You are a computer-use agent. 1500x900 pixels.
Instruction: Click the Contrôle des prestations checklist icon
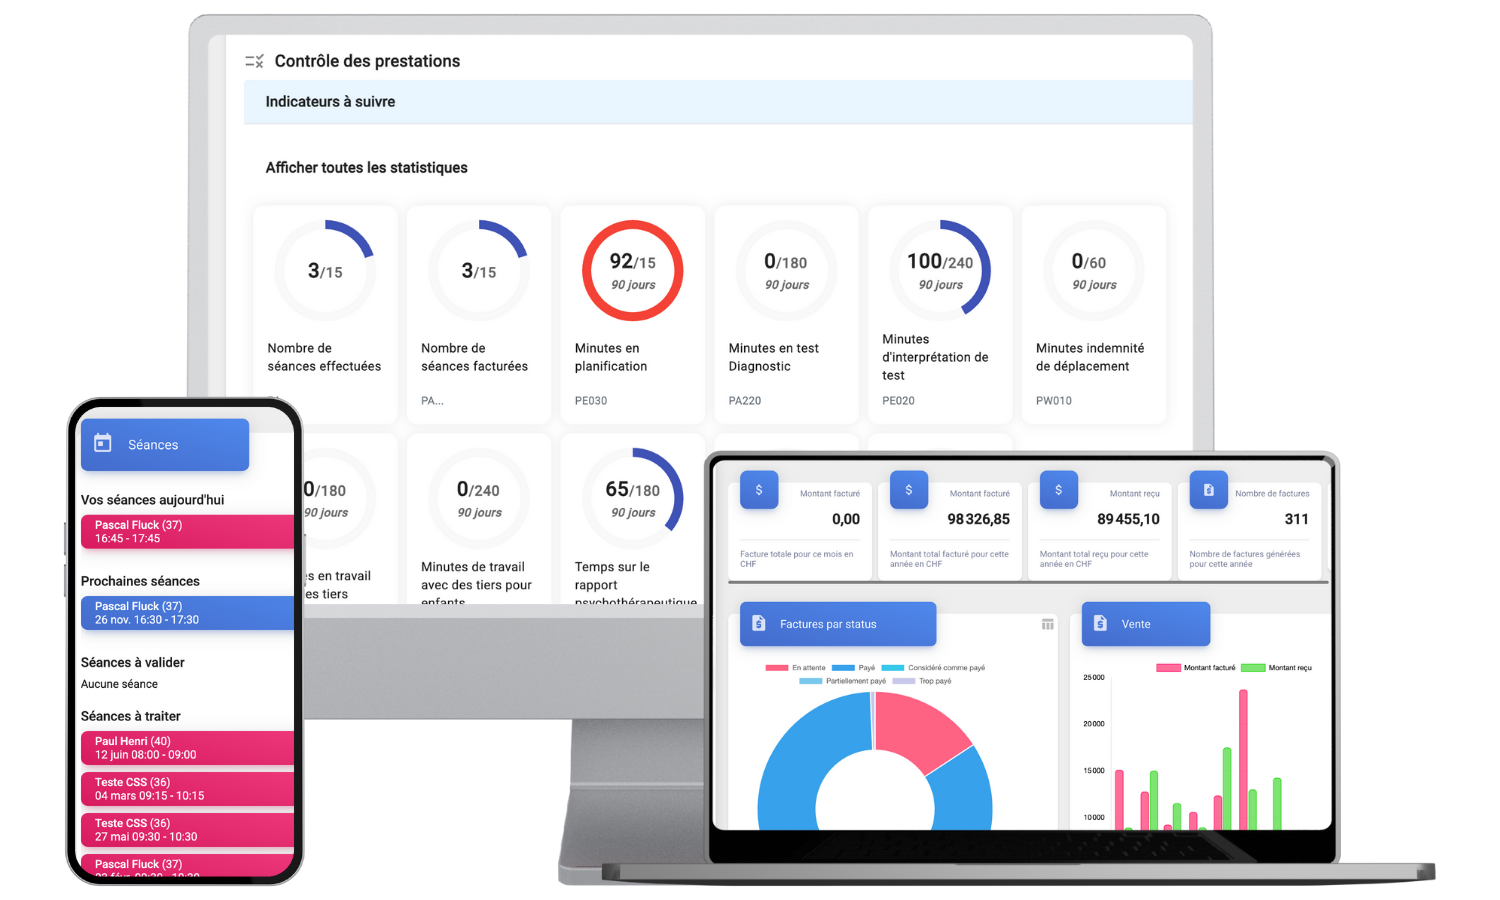[254, 61]
